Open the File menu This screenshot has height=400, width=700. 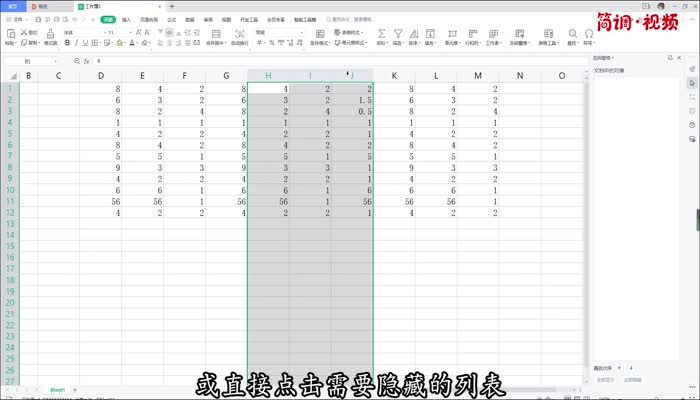[x=17, y=19]
